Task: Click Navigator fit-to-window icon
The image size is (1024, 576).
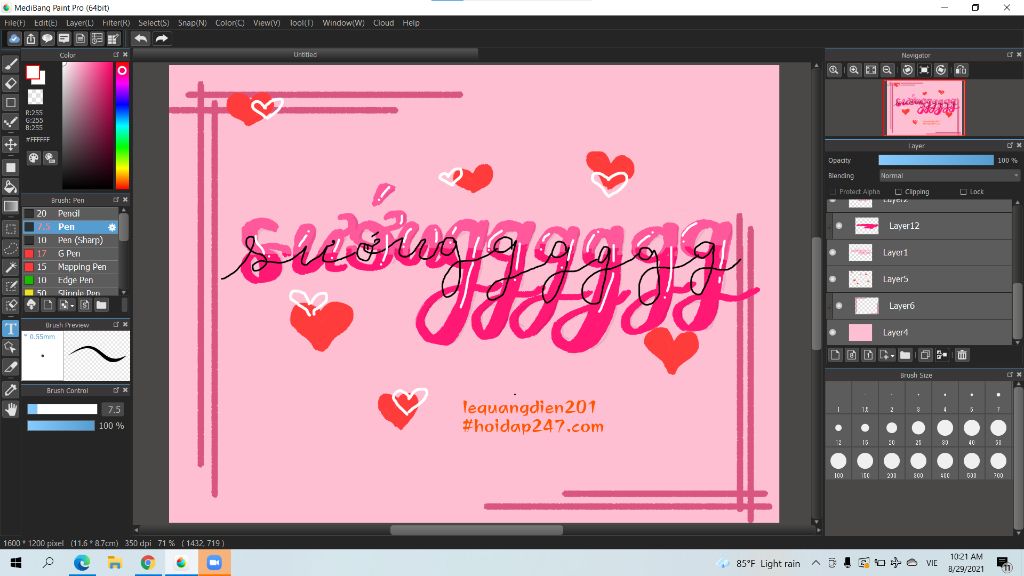Action: pos(871,70)
